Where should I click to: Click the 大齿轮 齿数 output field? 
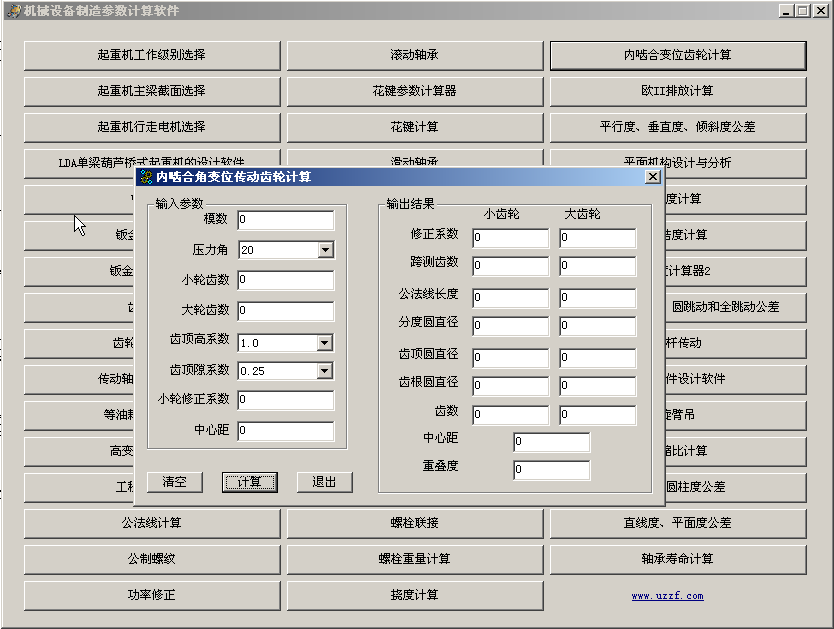tap(598, 415)
